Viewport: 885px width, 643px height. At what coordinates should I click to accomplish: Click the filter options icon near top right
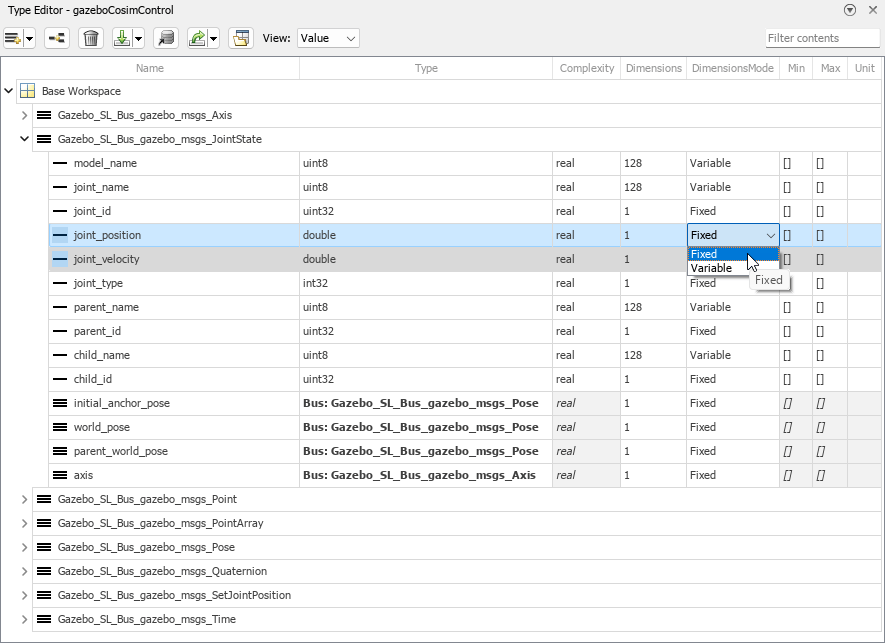(852, 8)
